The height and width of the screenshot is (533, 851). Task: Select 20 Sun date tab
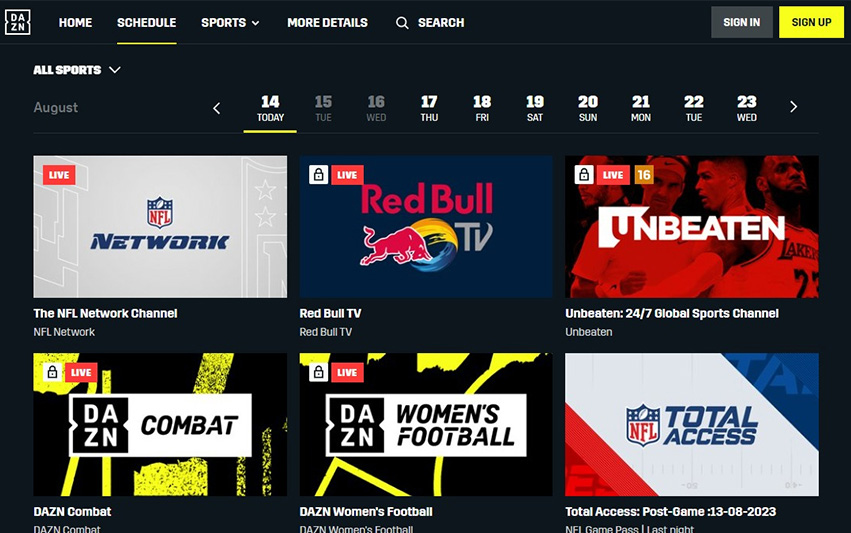(588, 109)
